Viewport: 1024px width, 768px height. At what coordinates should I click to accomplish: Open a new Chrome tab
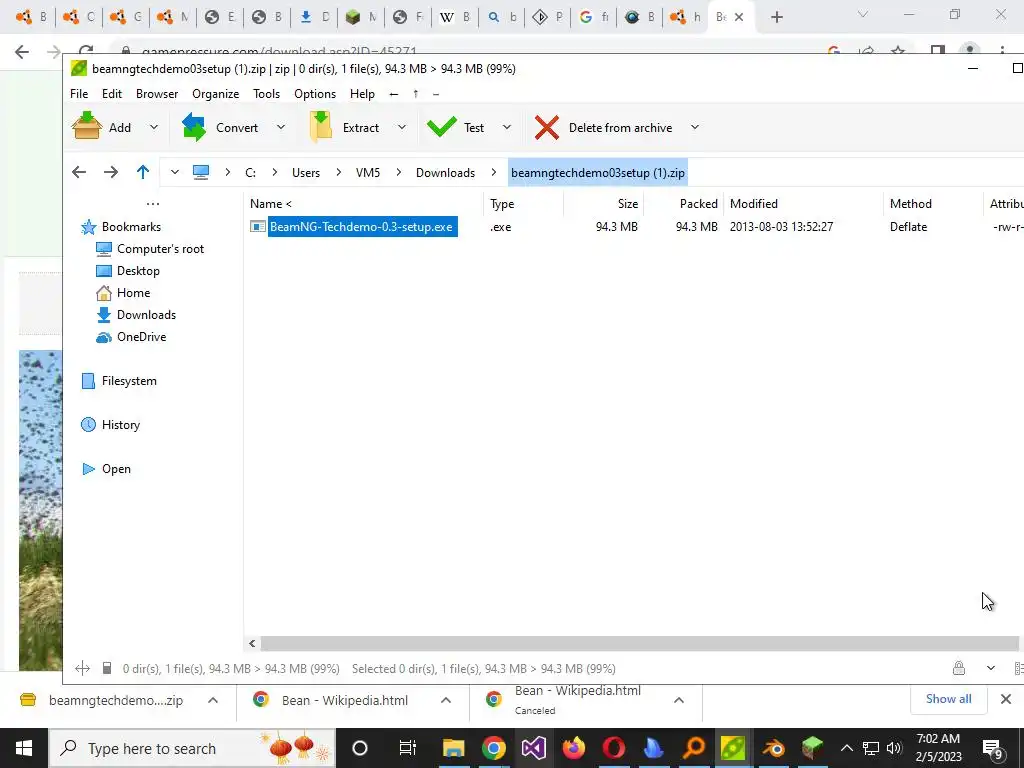pos(776,17)
